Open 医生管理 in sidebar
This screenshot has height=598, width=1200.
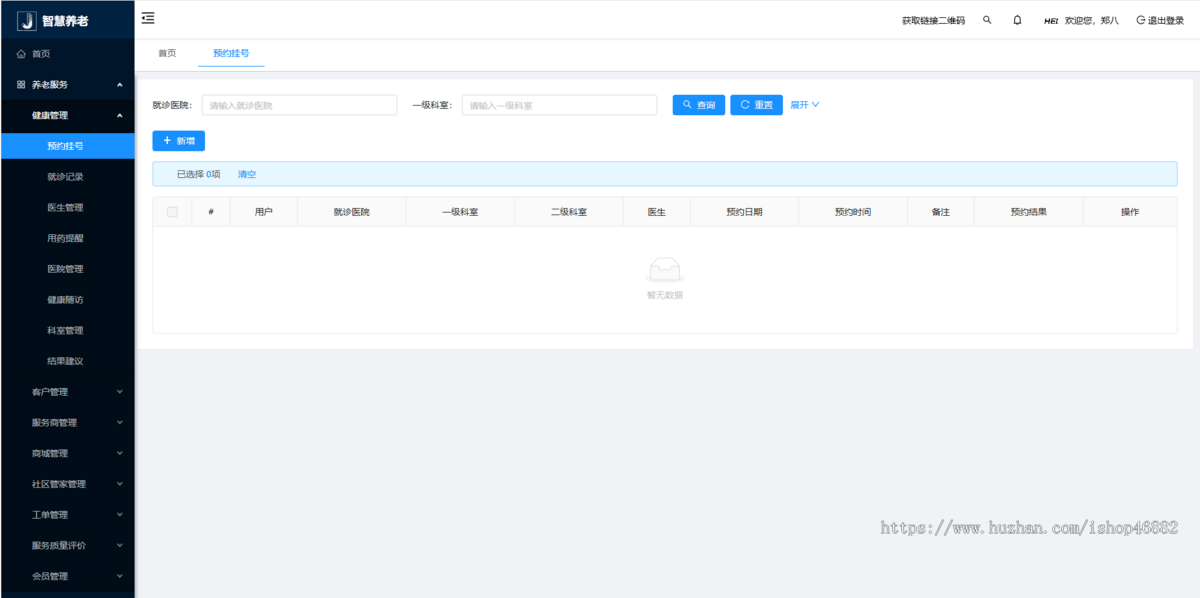pyautogui.click(x=67, y=208)
